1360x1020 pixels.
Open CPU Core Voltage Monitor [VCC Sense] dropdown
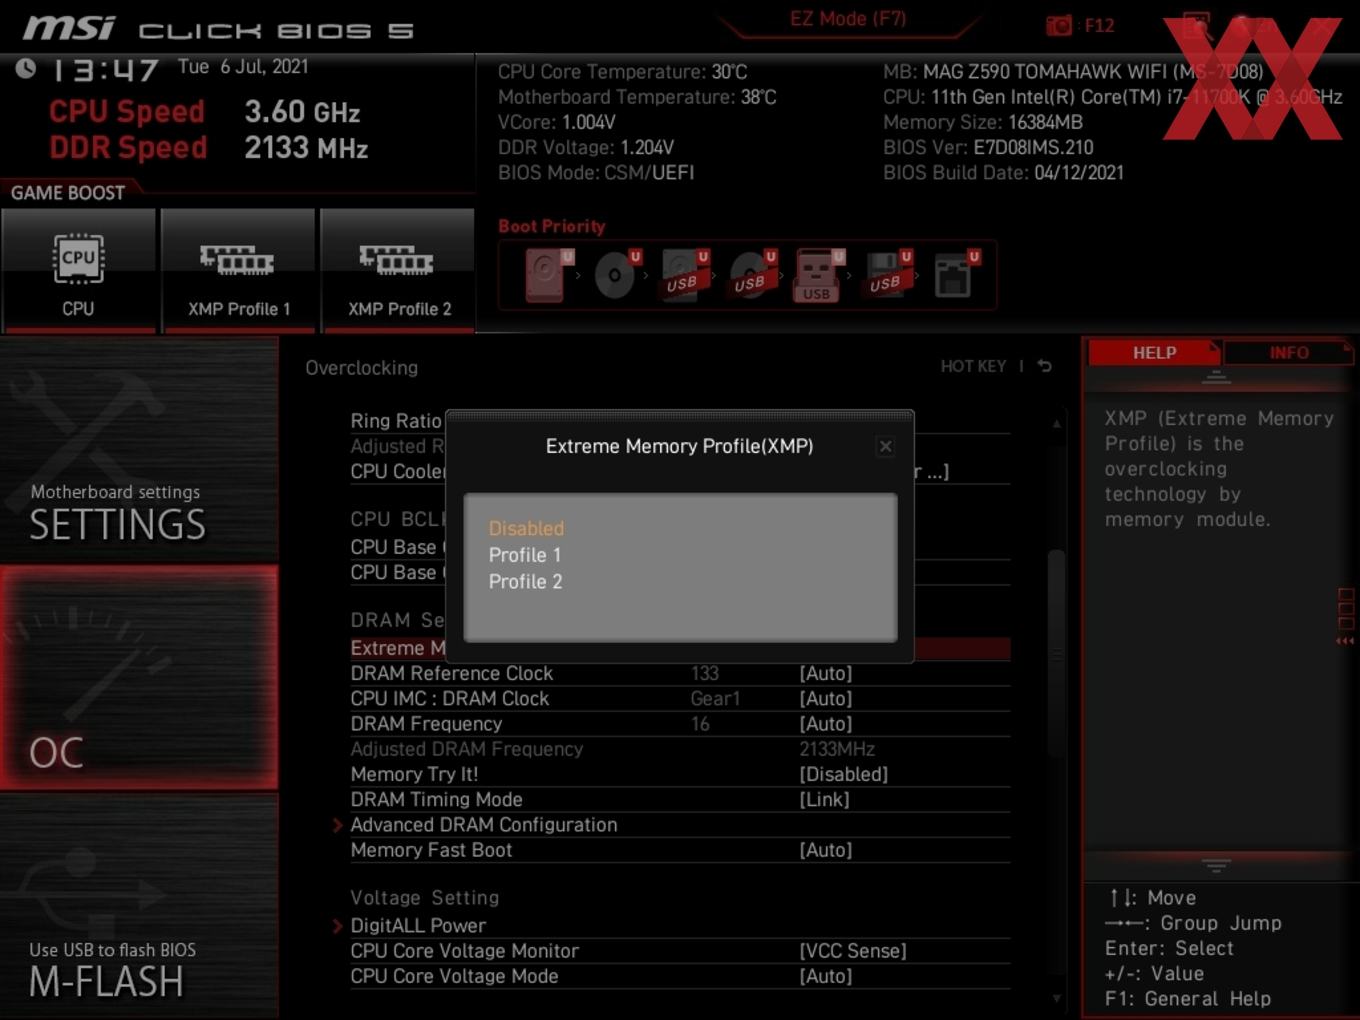(852, 952)
